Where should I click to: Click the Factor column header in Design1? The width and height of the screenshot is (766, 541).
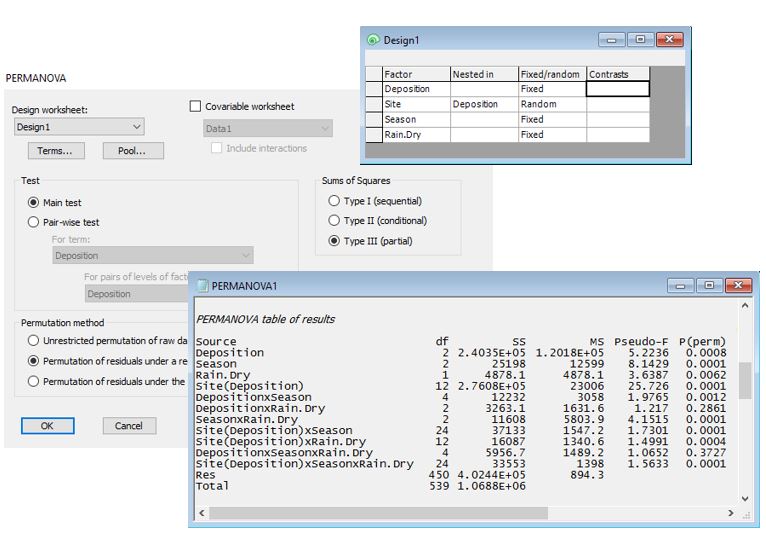click(x=416, y=74)
